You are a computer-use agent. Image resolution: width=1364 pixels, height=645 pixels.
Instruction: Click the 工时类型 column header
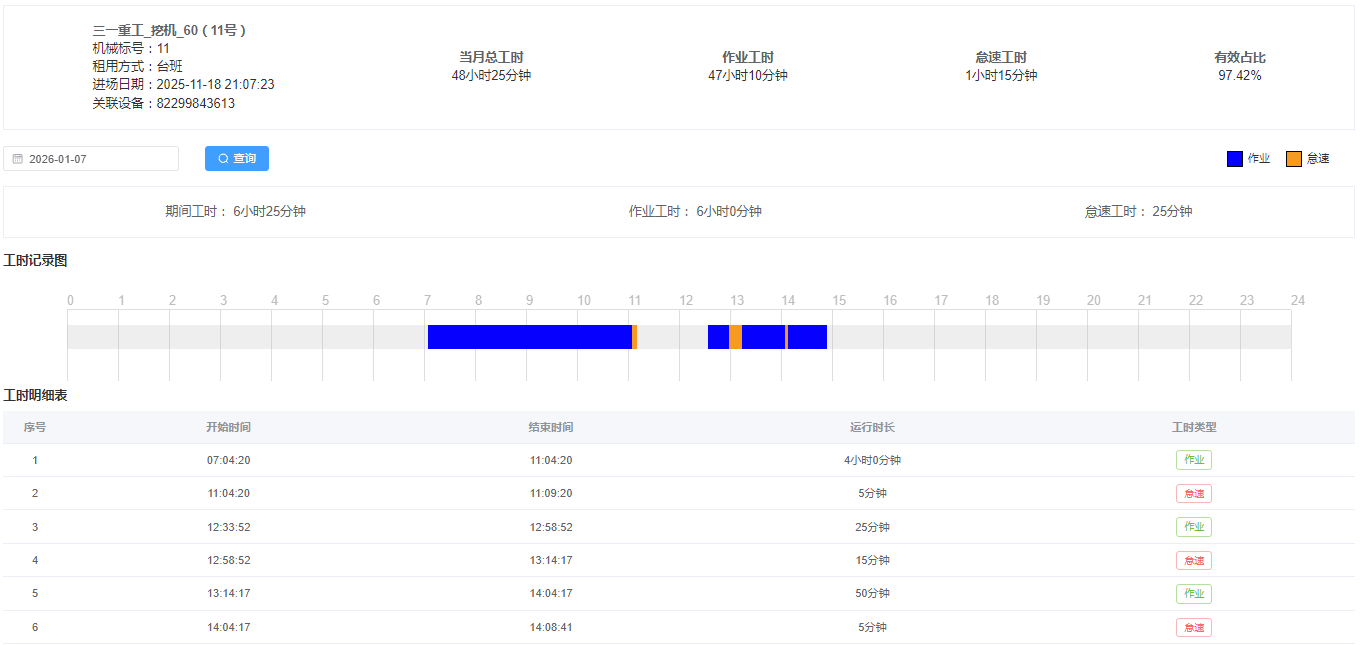pos(1193,427)
